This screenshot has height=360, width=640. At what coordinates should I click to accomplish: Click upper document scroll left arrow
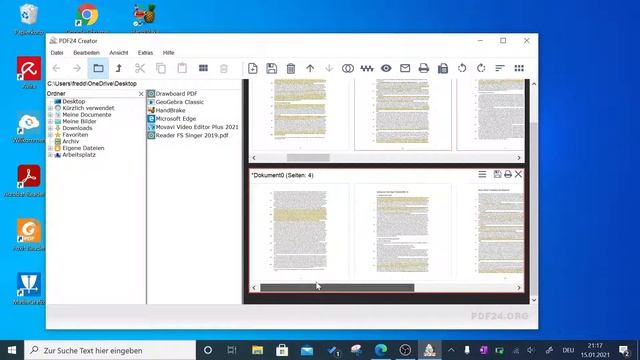(254, 158)
